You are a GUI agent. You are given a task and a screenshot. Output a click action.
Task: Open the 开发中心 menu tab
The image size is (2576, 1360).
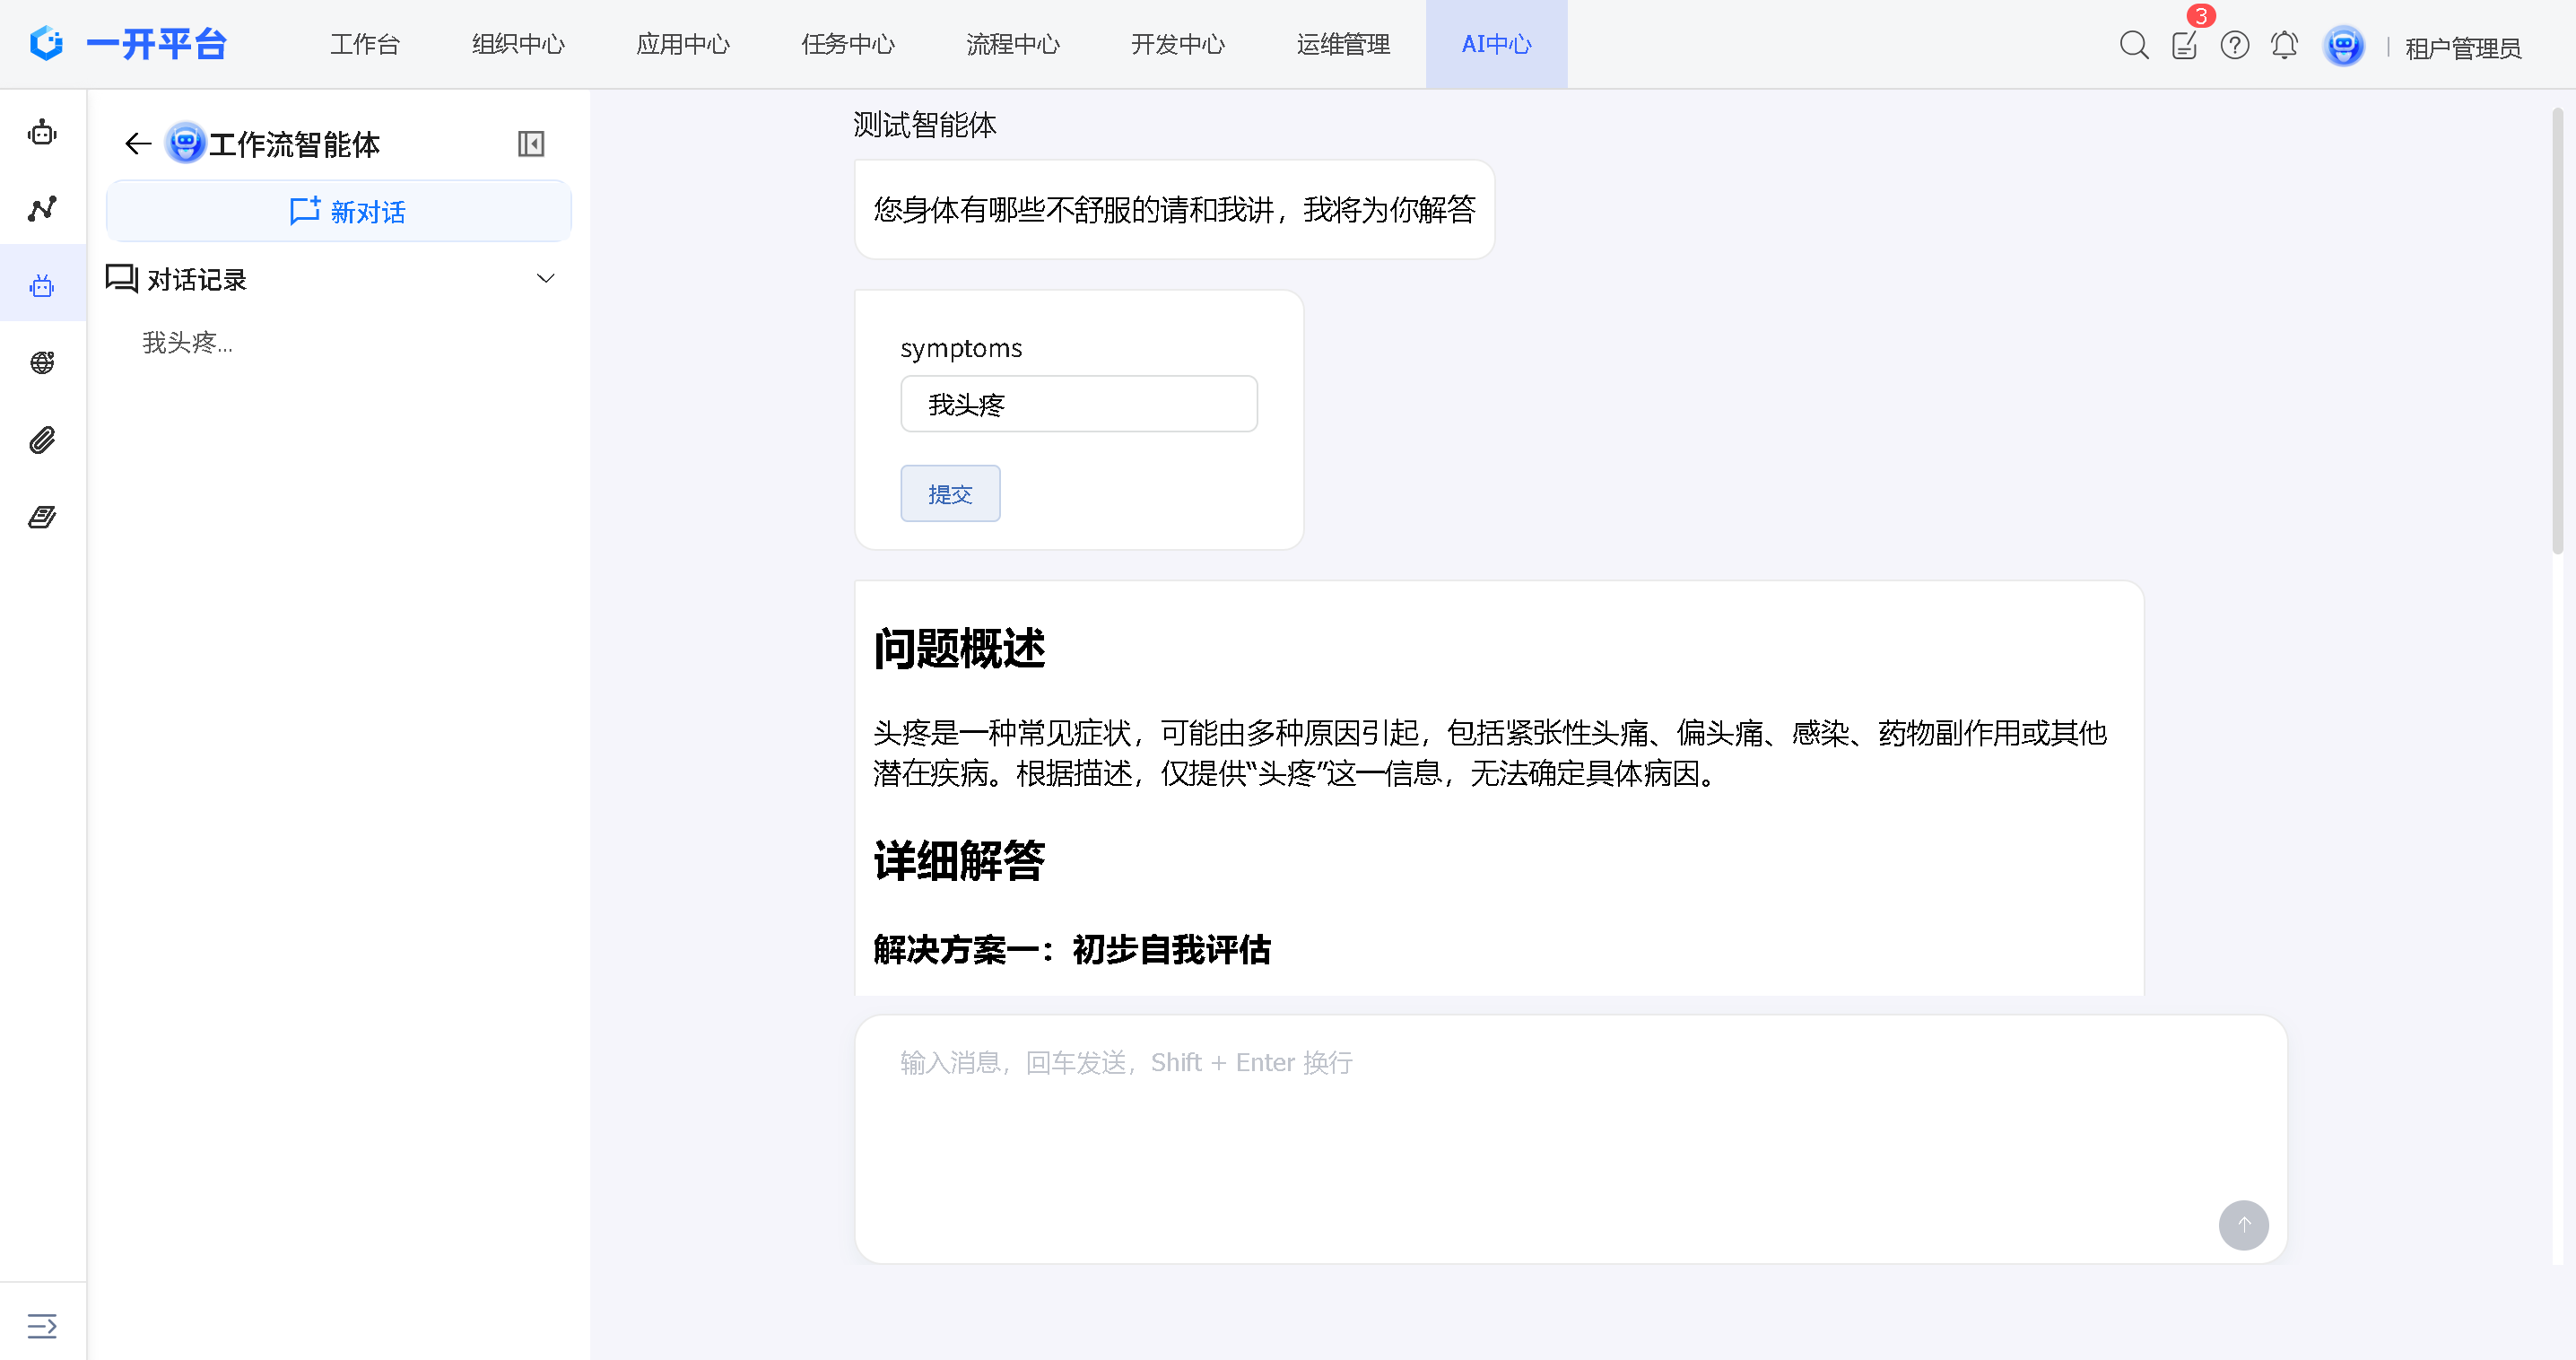[x=1177, y=45]
